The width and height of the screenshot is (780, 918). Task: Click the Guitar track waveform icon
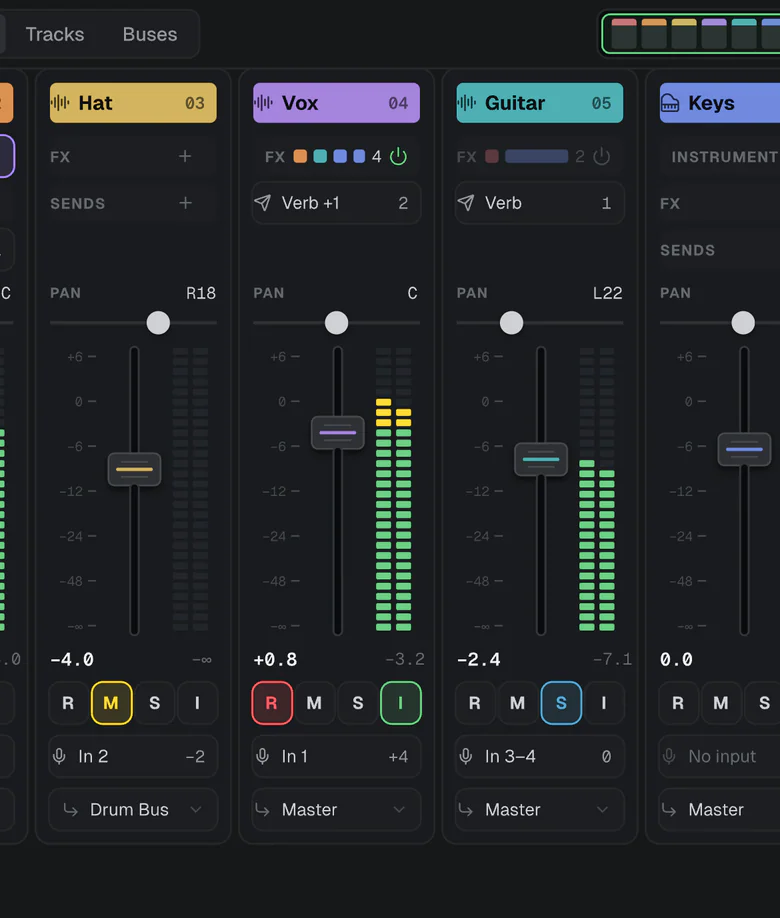point(466,103)
